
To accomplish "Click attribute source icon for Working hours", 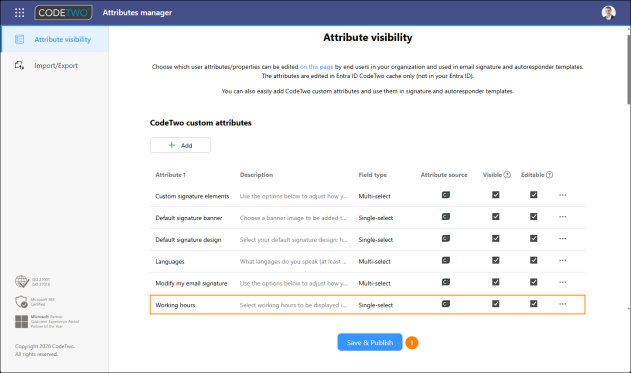I will (x=445, y=304).
